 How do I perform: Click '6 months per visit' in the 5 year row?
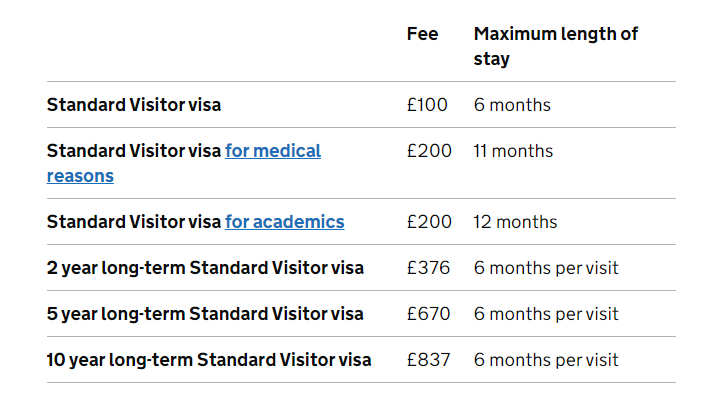(545, 313)
